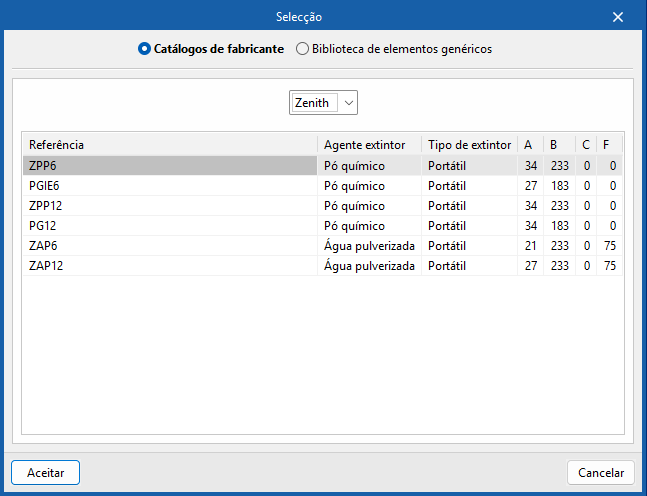The image size is (647, 496).
Task: Sort by the Referência column header
Action: pyautogui.click(x=170, y=144)
